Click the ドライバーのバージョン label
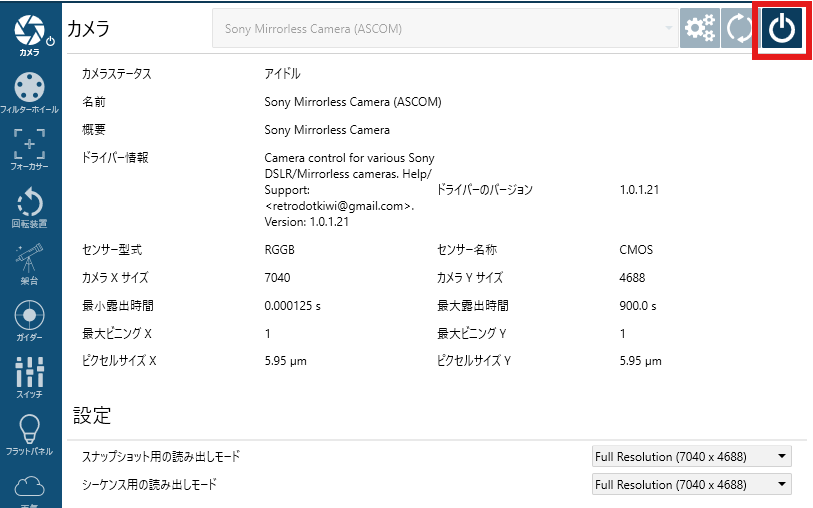This screenshot has width=813, height=508. click(485, 190)
